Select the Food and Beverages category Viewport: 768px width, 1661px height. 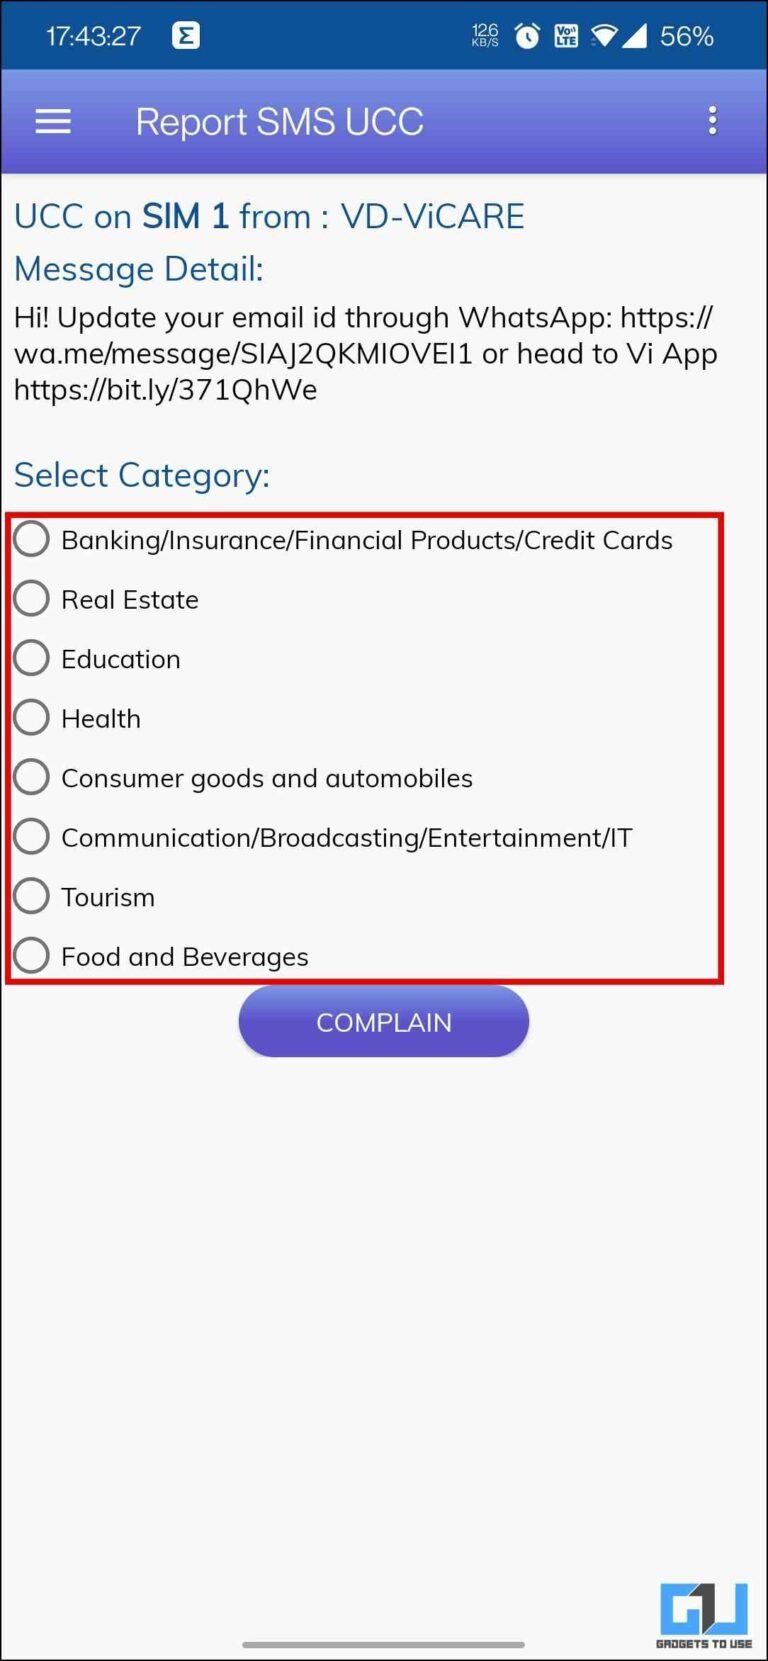click(x=31, y=955)
